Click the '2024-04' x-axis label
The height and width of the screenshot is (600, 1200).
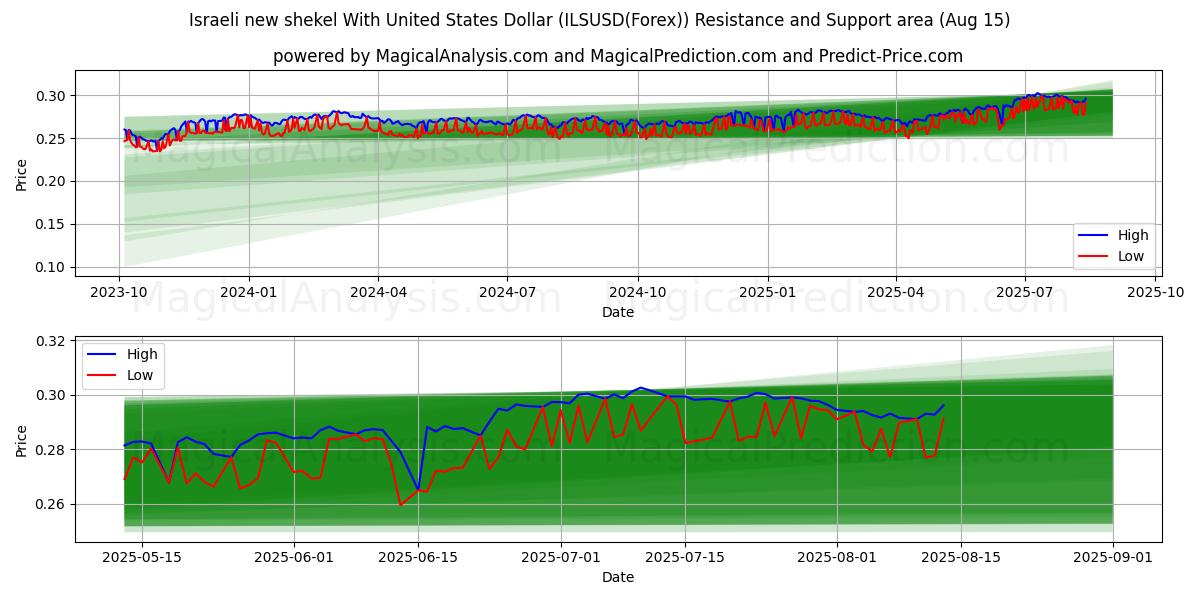378,292
